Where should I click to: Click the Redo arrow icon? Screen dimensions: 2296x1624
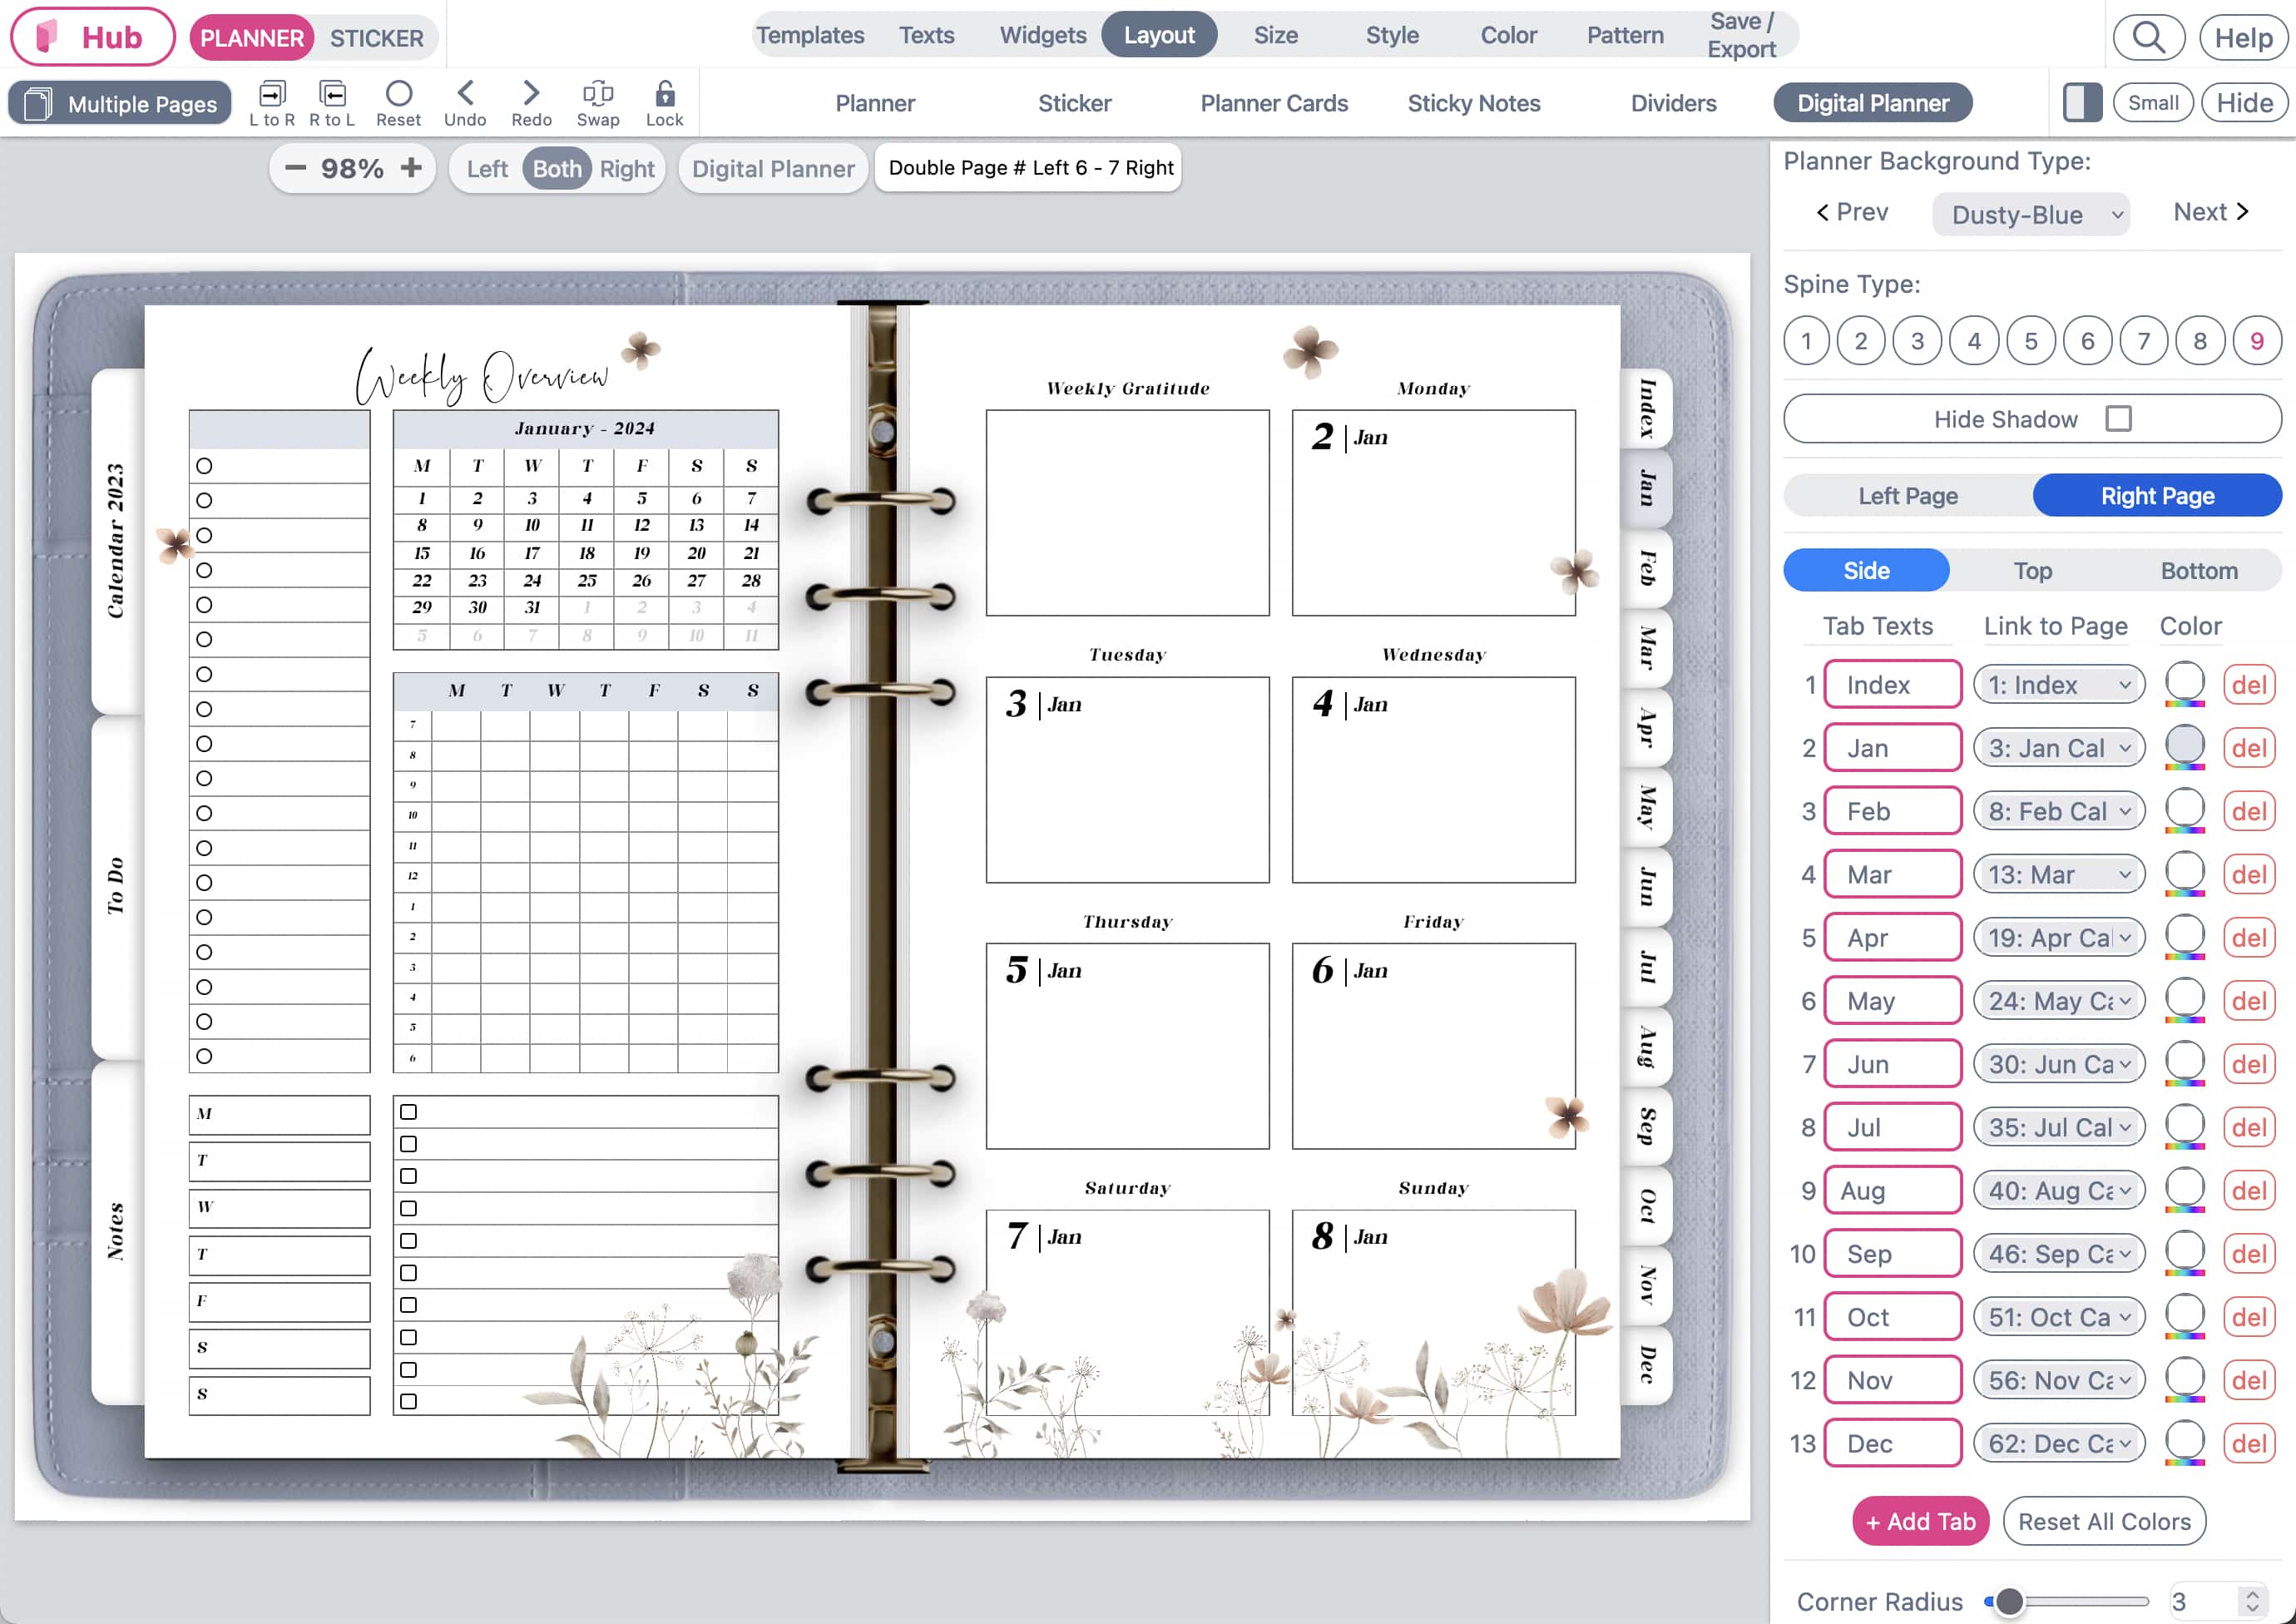tap(531, 95)
